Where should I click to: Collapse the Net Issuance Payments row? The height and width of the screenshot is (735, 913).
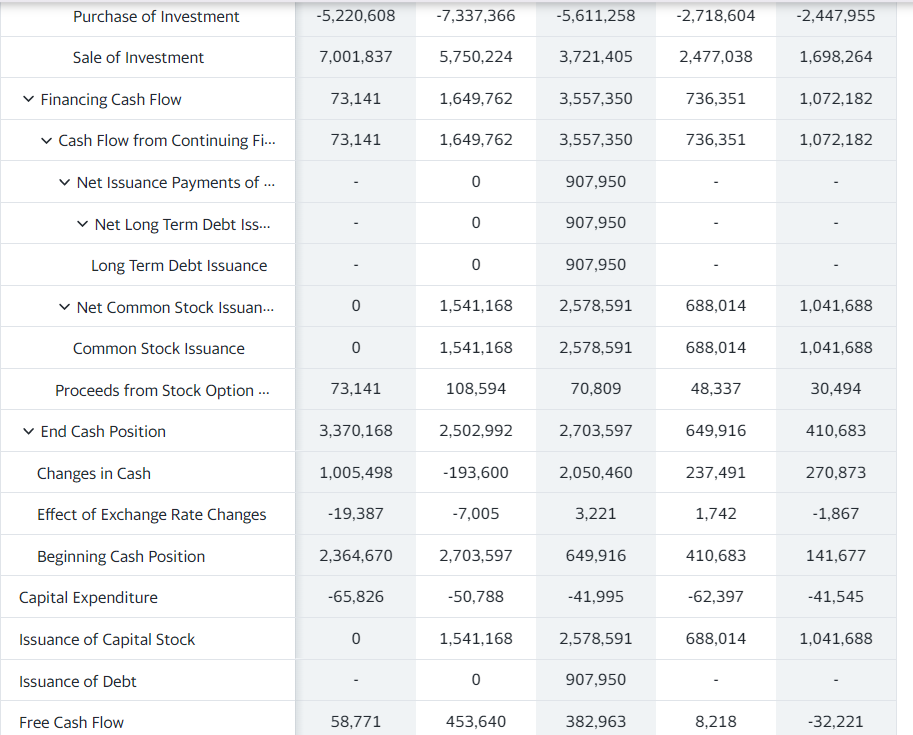tap(65, 182)
